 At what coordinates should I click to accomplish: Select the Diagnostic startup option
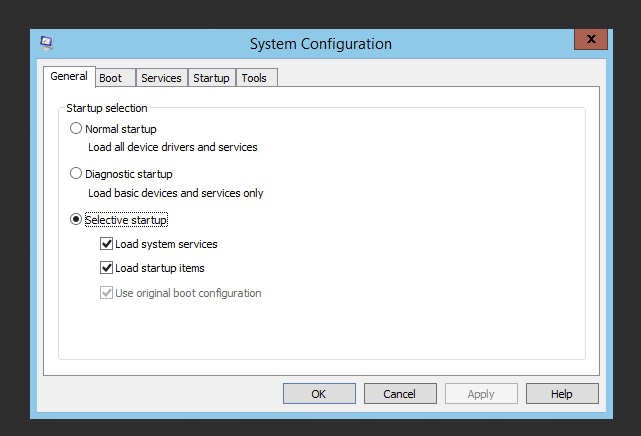[77, 174]
